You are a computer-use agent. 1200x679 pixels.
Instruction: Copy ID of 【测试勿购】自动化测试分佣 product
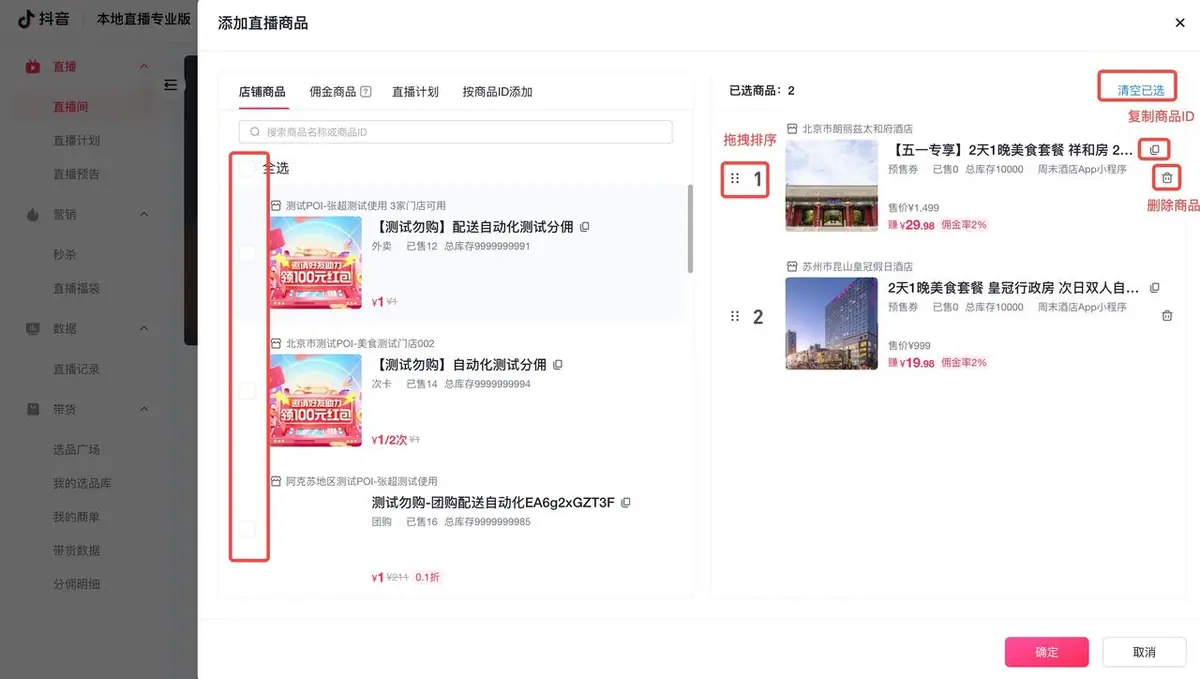(x=558, y=364)
